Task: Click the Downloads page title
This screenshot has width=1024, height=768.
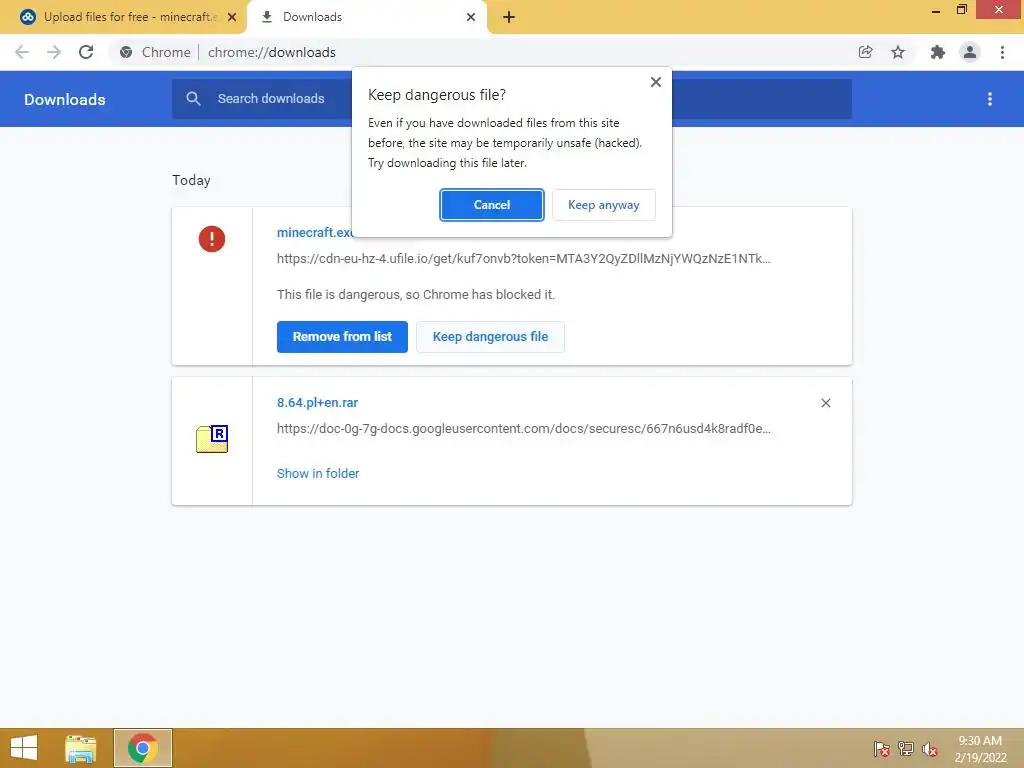Action: click(x=65, y=99)
